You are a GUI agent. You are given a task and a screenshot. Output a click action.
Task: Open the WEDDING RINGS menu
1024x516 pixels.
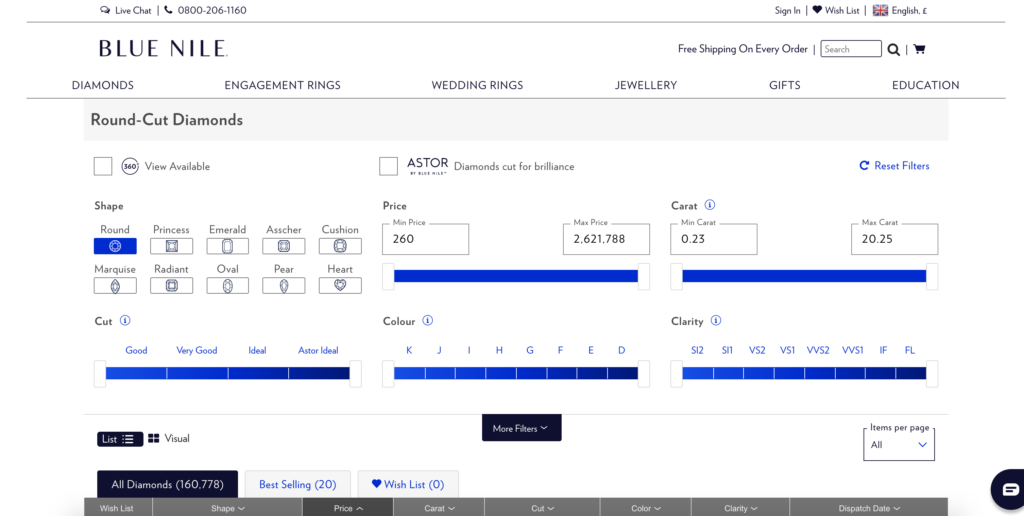pos(477,85)
